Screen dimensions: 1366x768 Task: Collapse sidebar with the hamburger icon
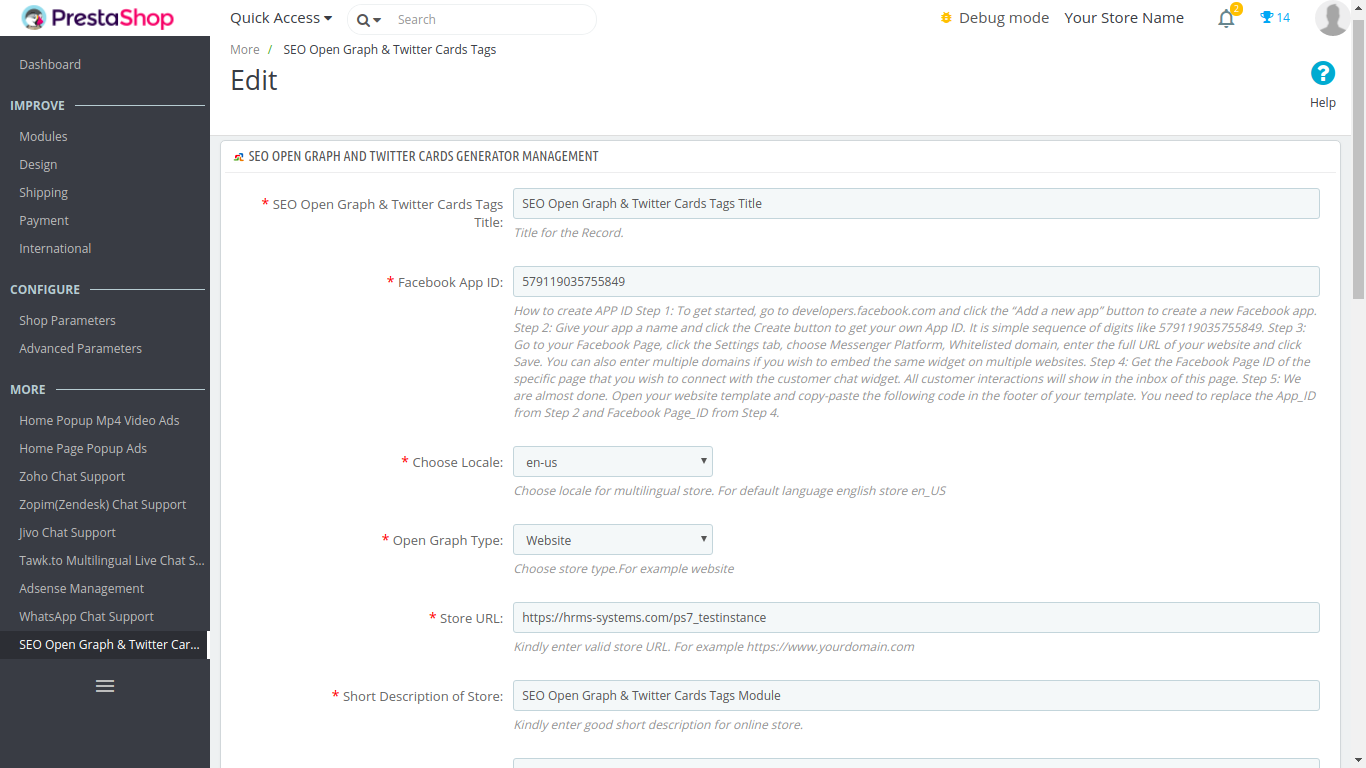click(105, 686)
